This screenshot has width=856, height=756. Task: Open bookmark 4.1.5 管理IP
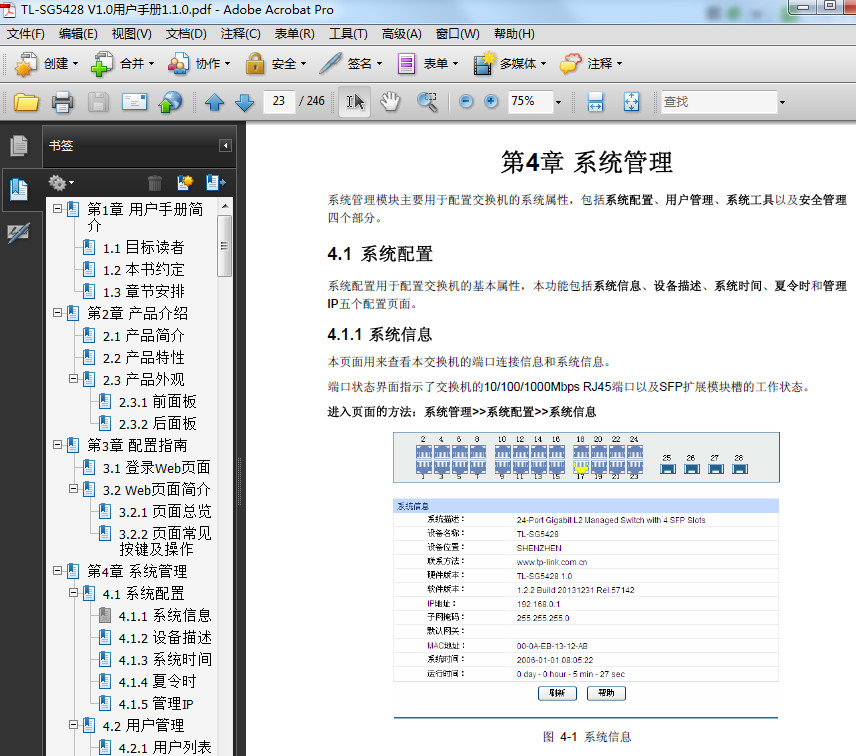click(x=156, y=704)
